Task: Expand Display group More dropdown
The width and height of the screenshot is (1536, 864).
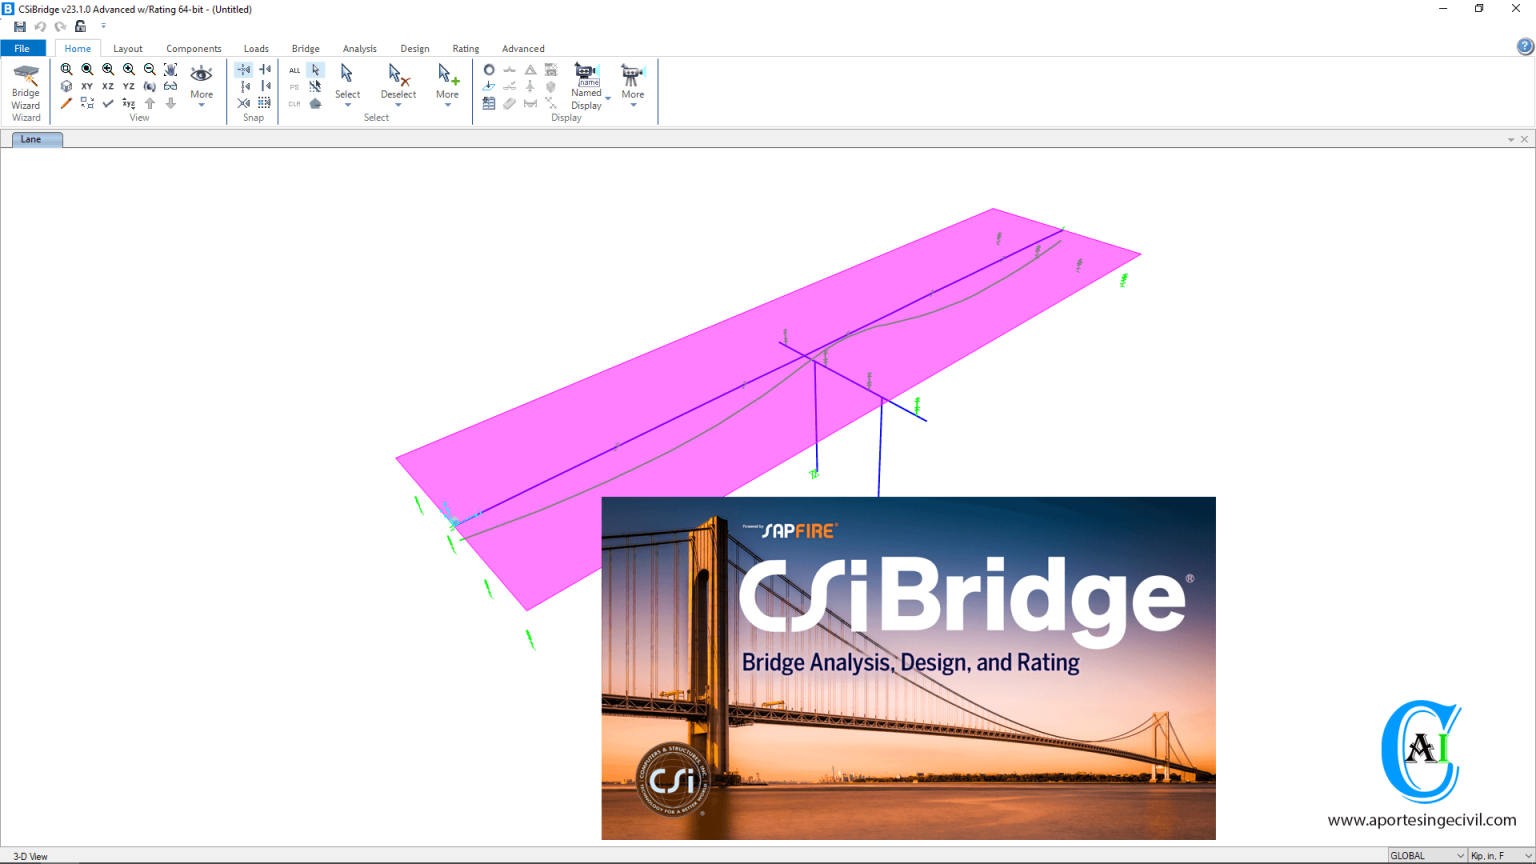Action: click(633, 86)
